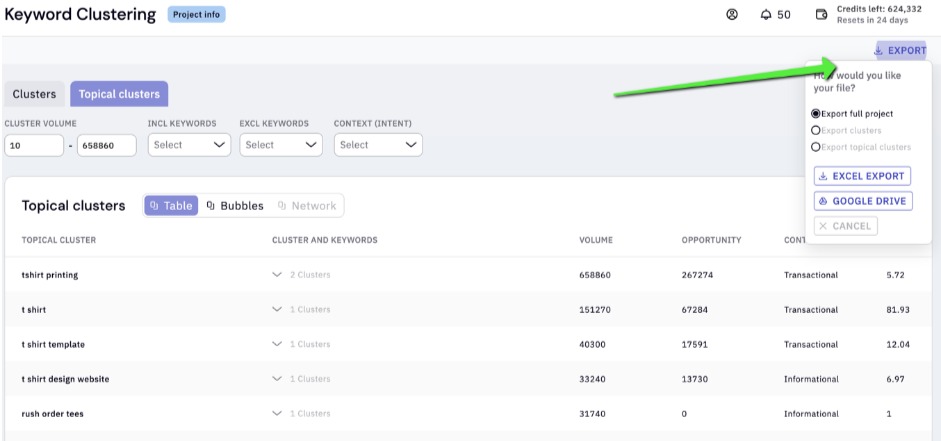The width and height of the screenshot is (941, 441).
Task: Edit minimum cluster volume field 10
Action: click(34, 145)
